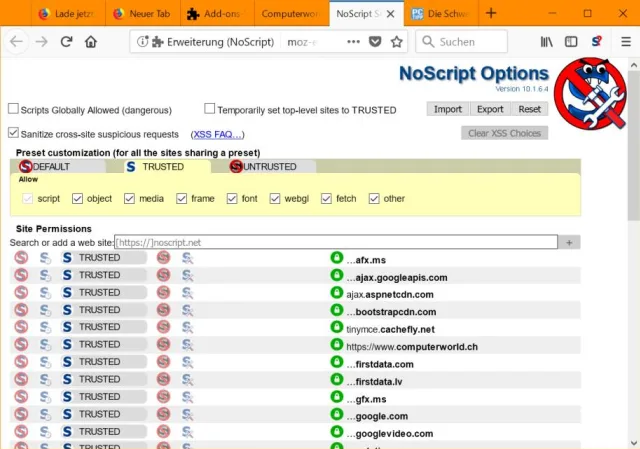Image resolution: width=640 pixels, height=449 pixels.
Task: Enable Scripts Globally Allowed checkbox
Action: (x=13, y=109)
